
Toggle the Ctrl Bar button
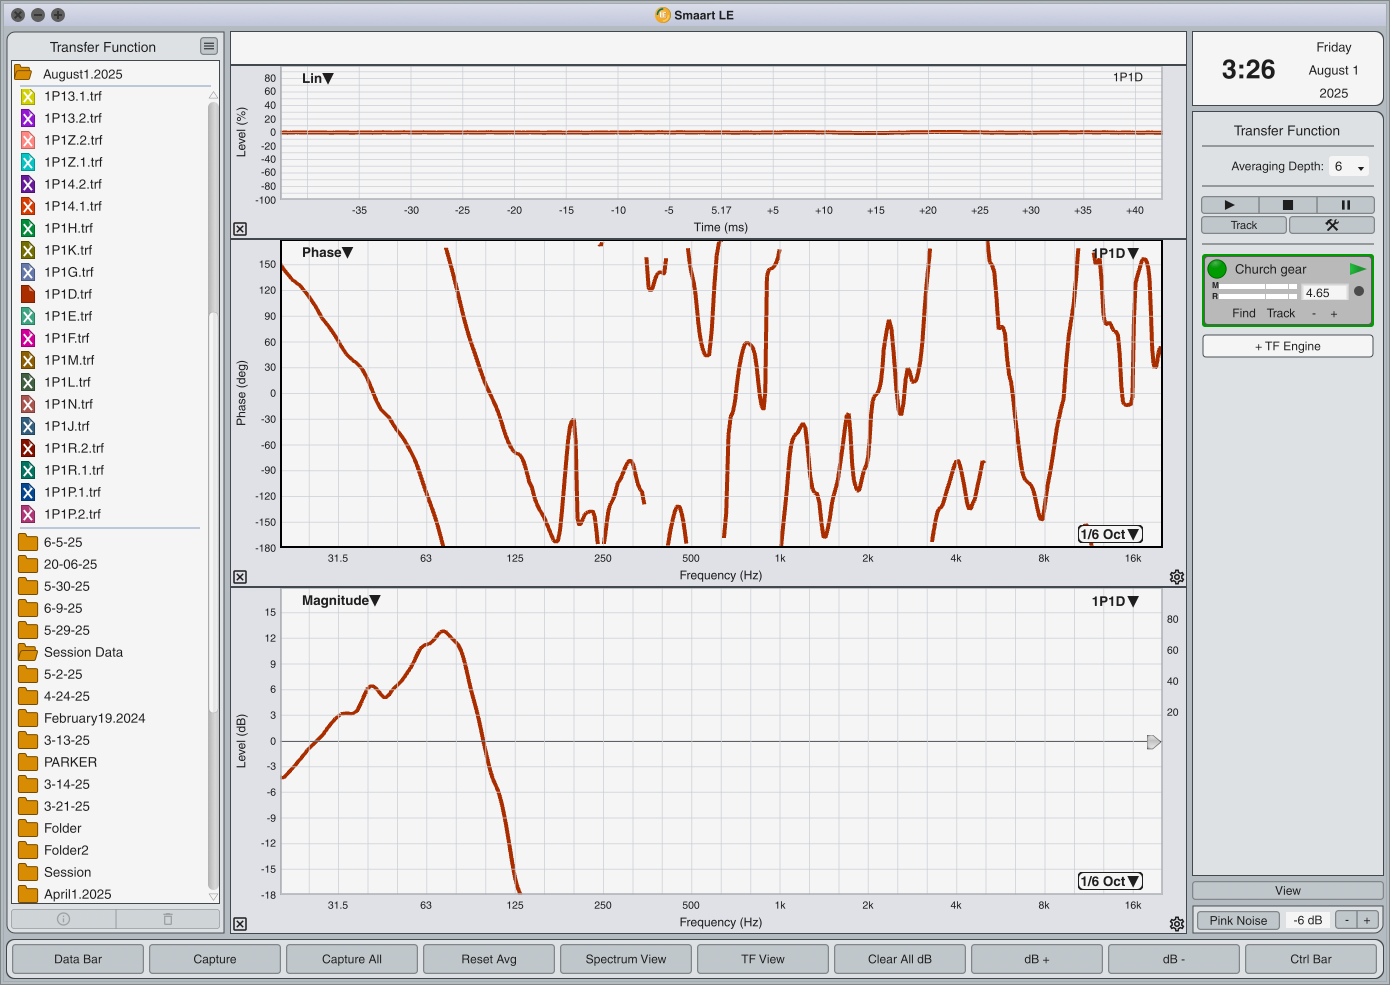1311,959
